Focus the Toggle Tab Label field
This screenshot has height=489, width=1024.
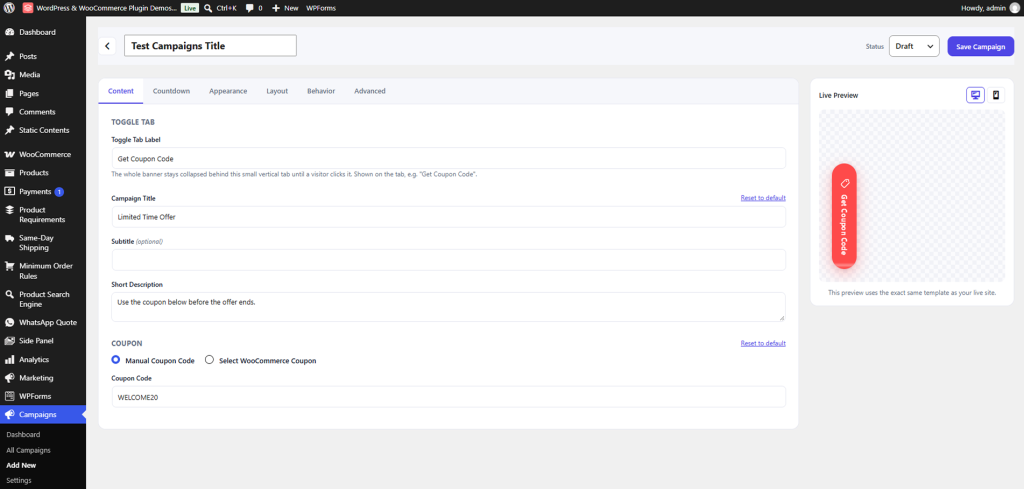[x=449, y=158]
